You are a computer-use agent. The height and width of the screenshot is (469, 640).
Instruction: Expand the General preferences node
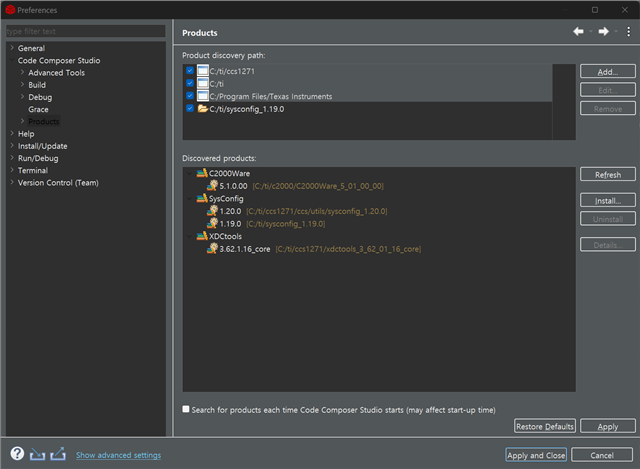[11, 48]
